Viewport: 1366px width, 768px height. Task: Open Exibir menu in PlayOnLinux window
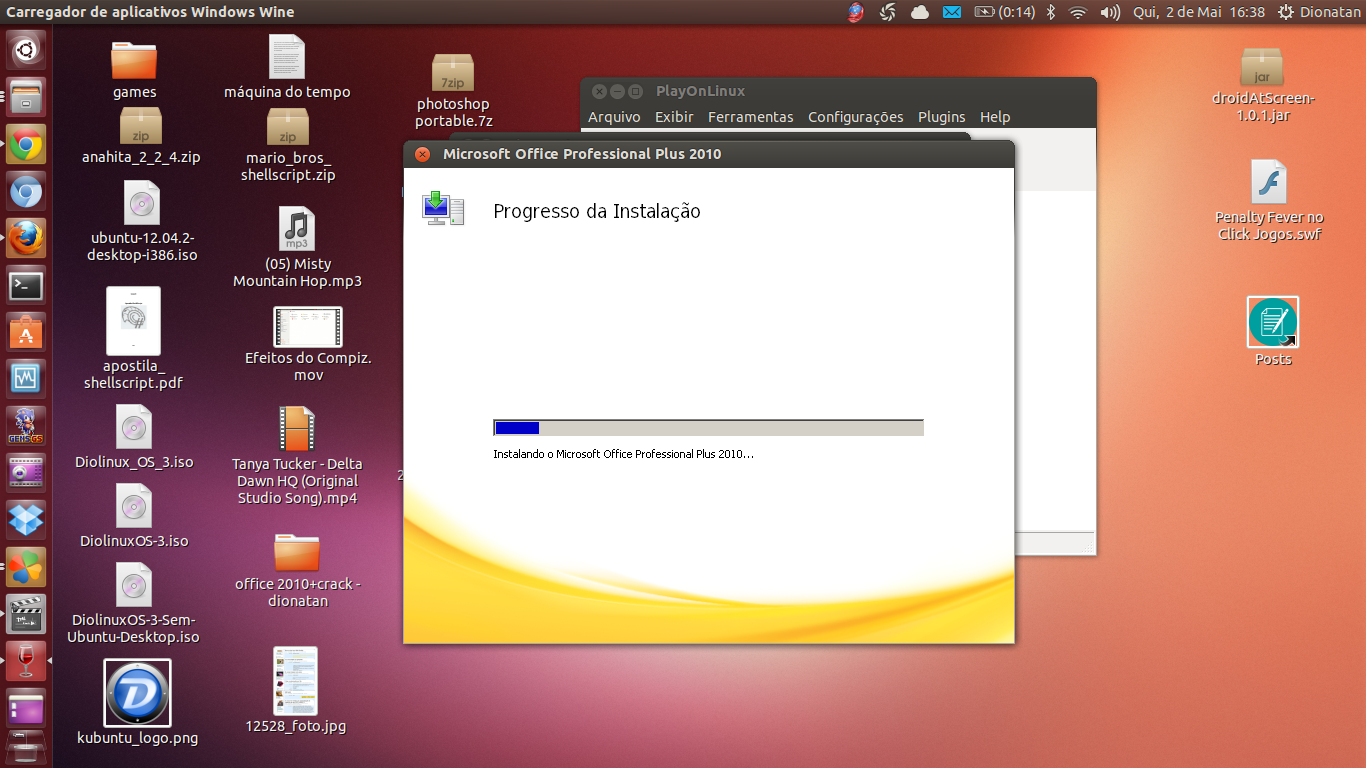coord(674,117)
